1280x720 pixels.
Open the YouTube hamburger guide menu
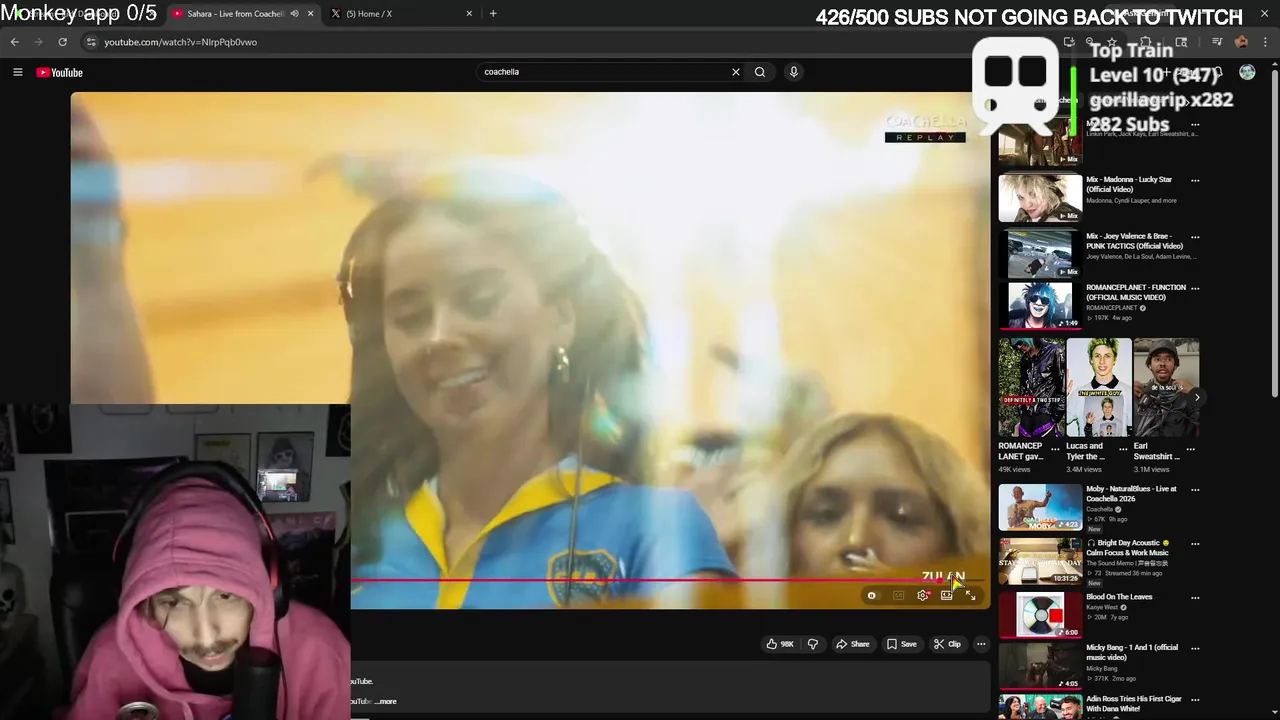(x=17, y=72)
